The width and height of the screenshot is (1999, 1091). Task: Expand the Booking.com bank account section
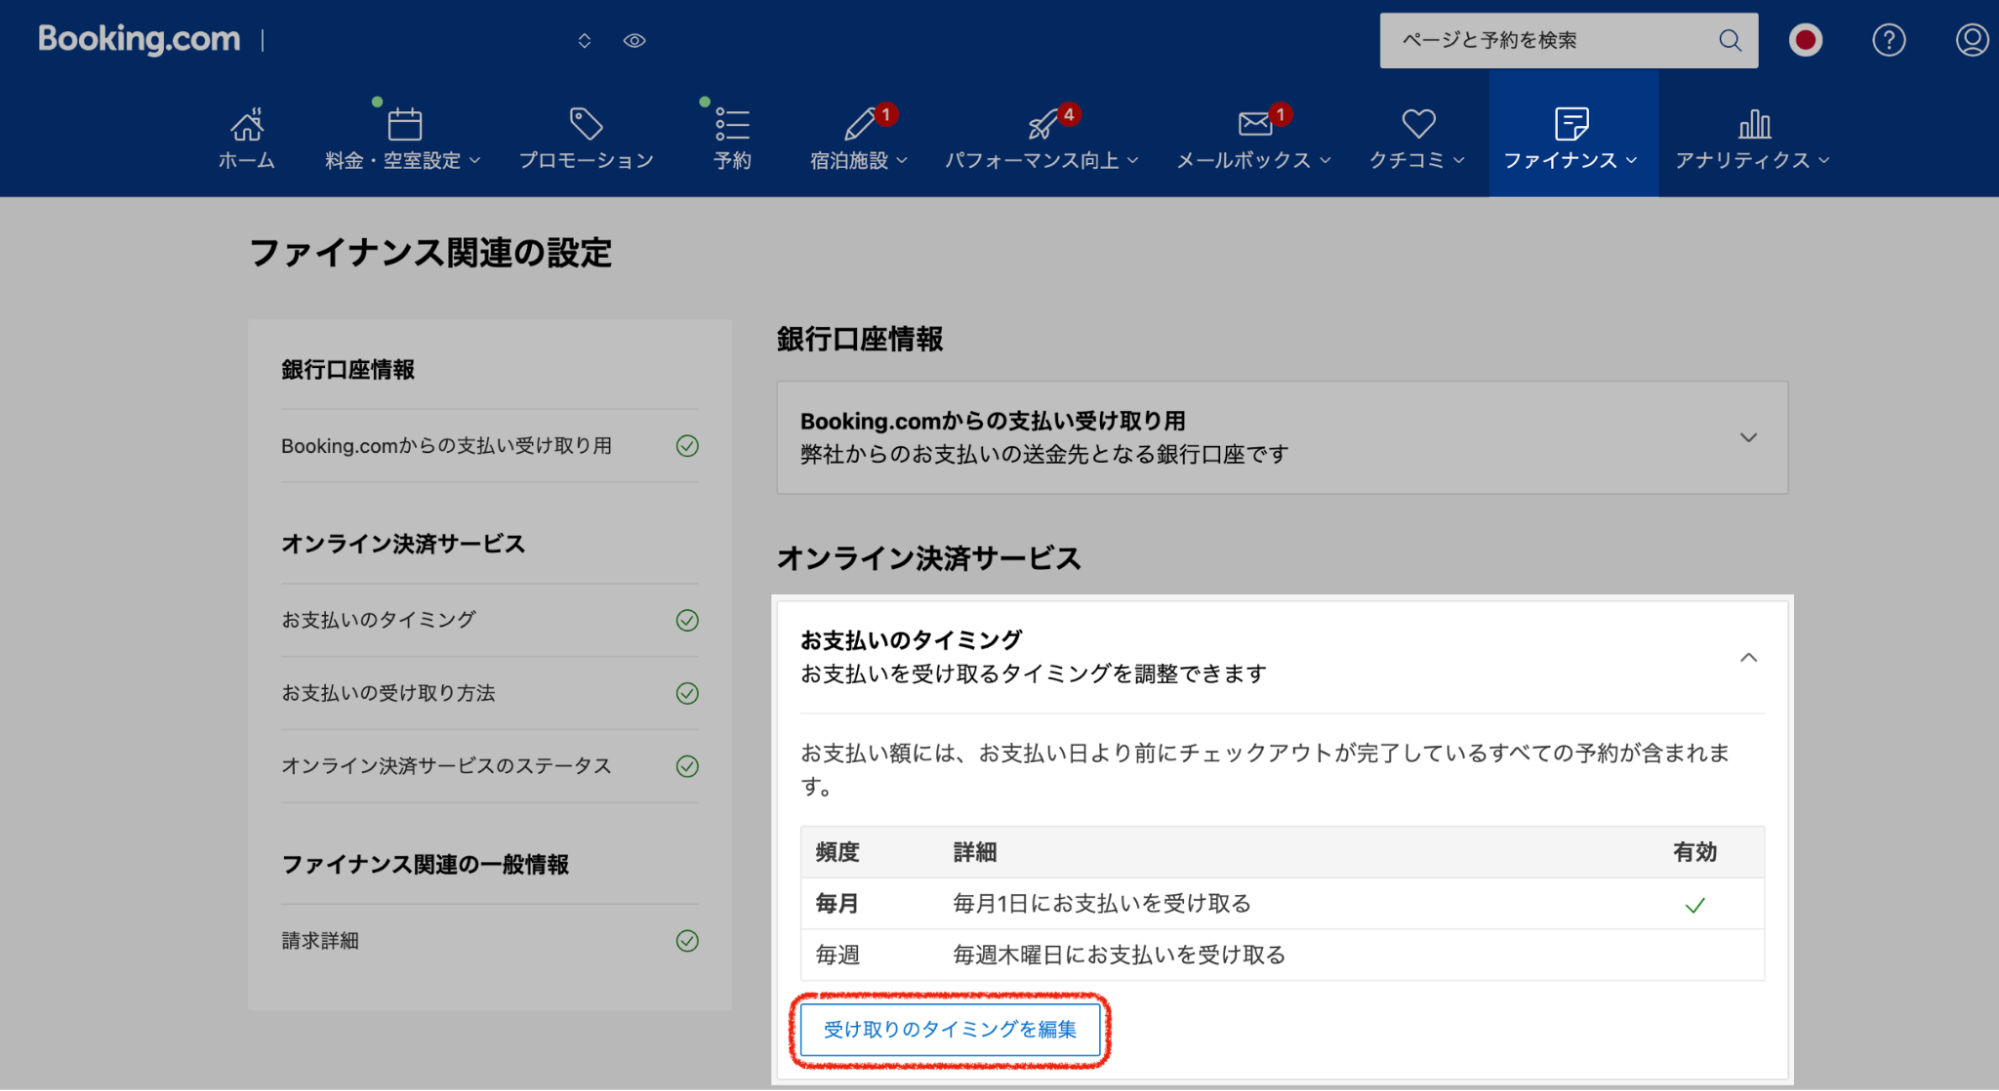[1747, 438]
